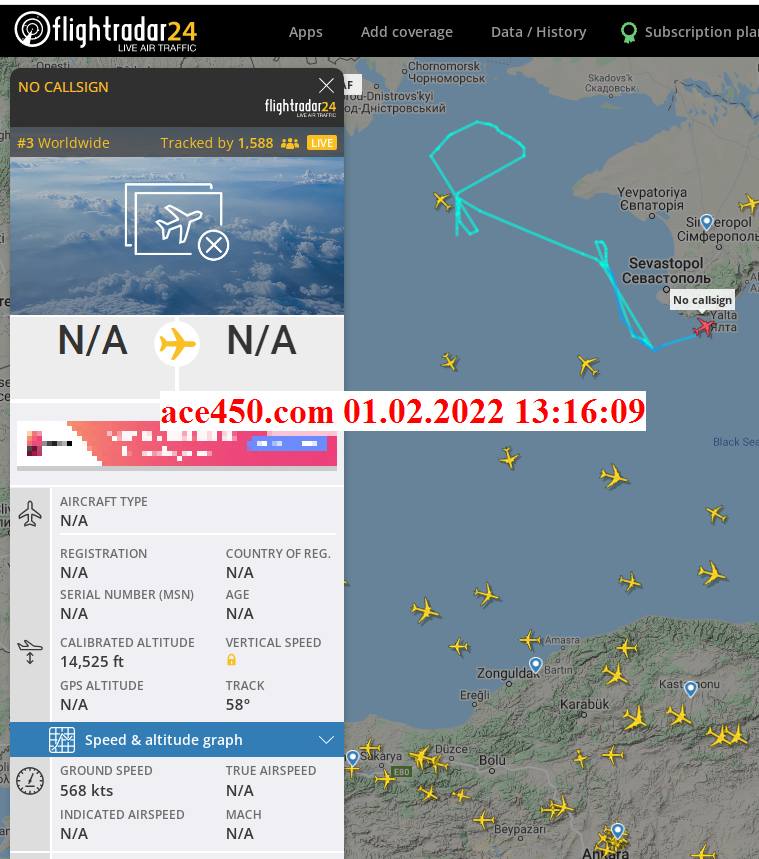Select the blue airport pin at Zonguldak

[535, 665]
